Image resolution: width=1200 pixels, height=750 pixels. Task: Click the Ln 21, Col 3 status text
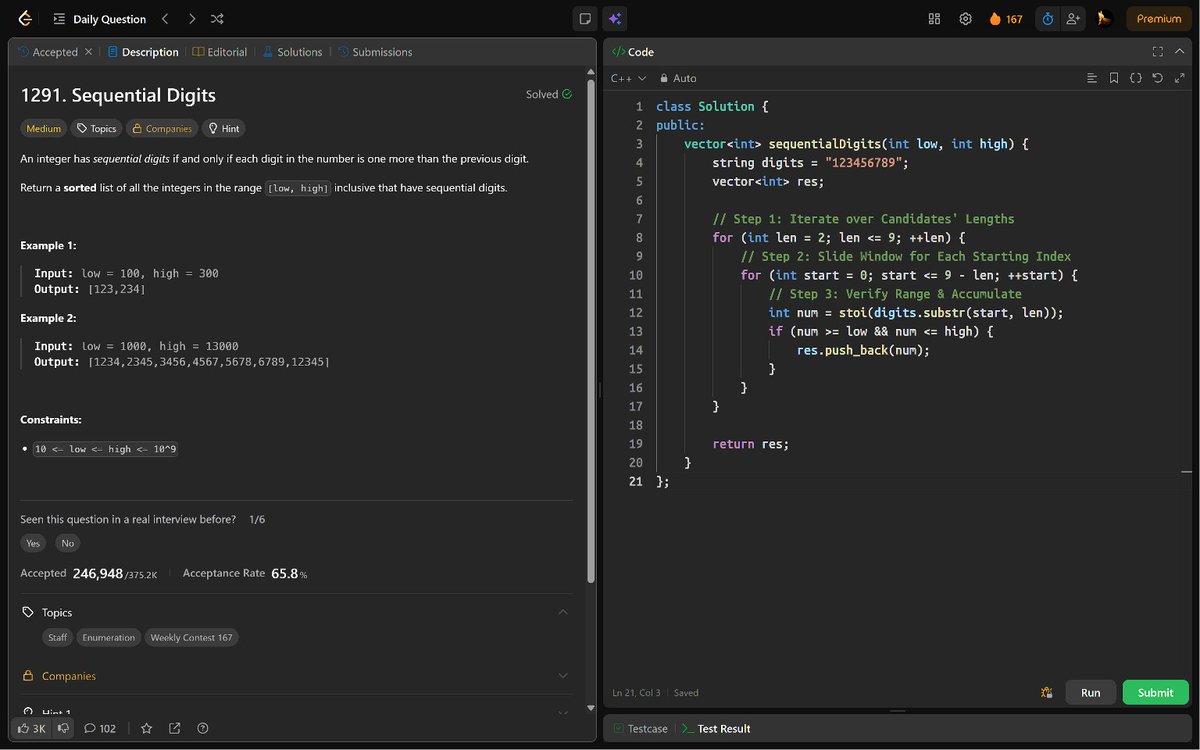point(636,692)
